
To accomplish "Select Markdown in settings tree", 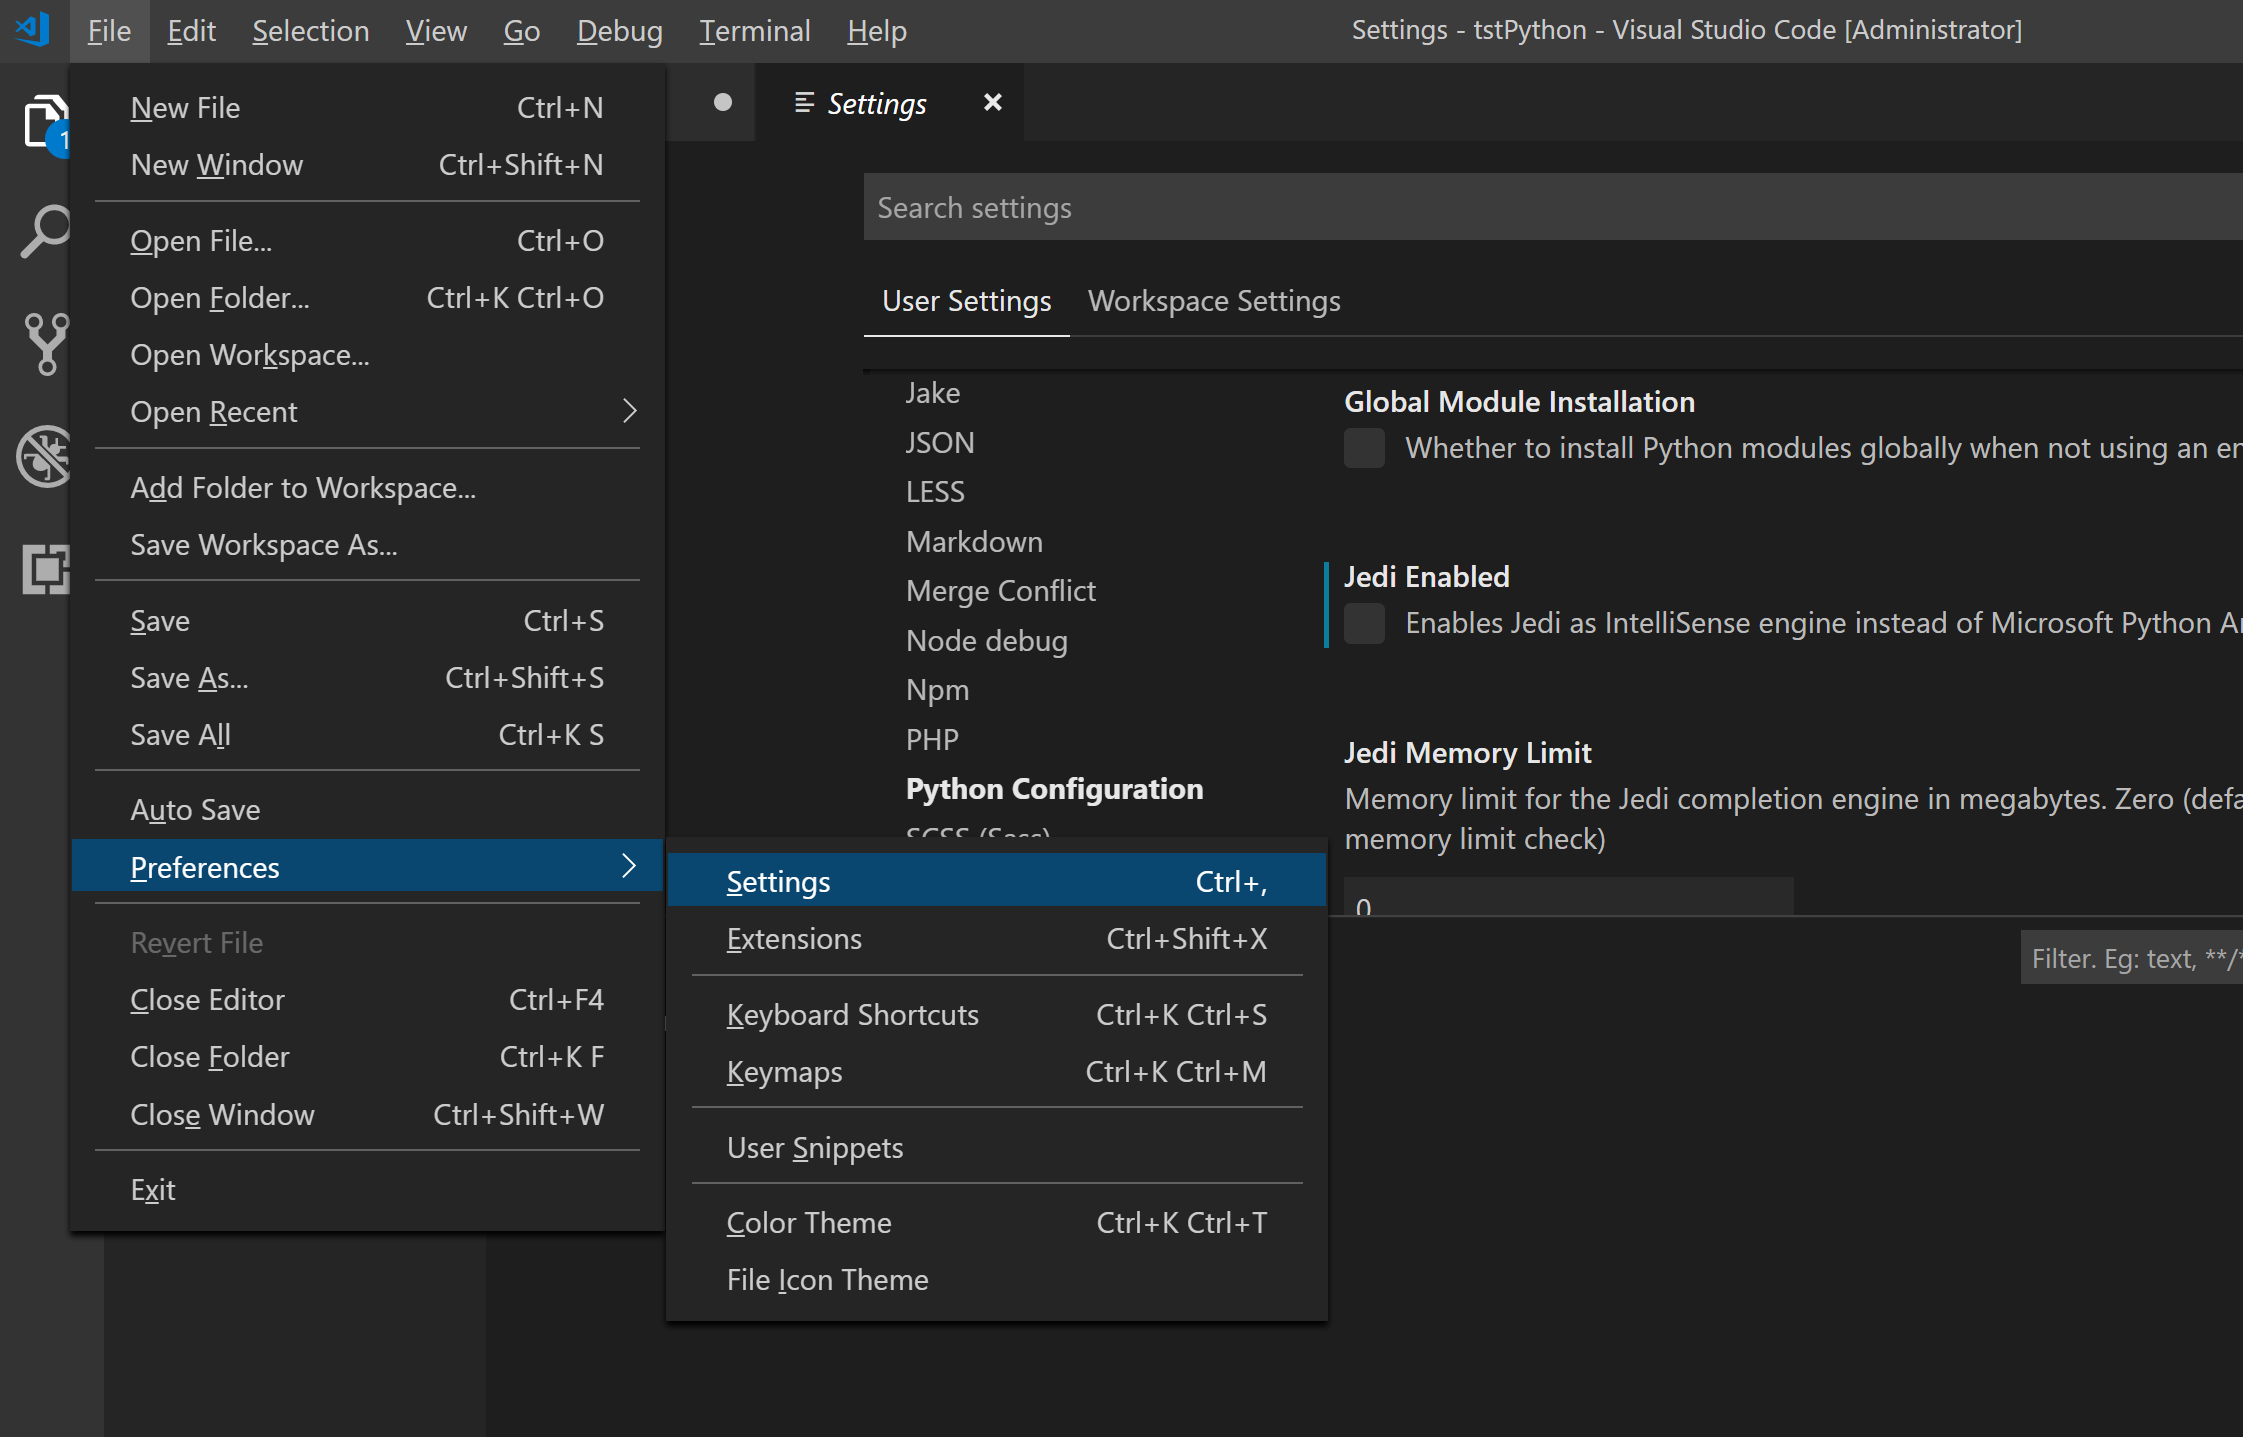I will coord(974,542).
